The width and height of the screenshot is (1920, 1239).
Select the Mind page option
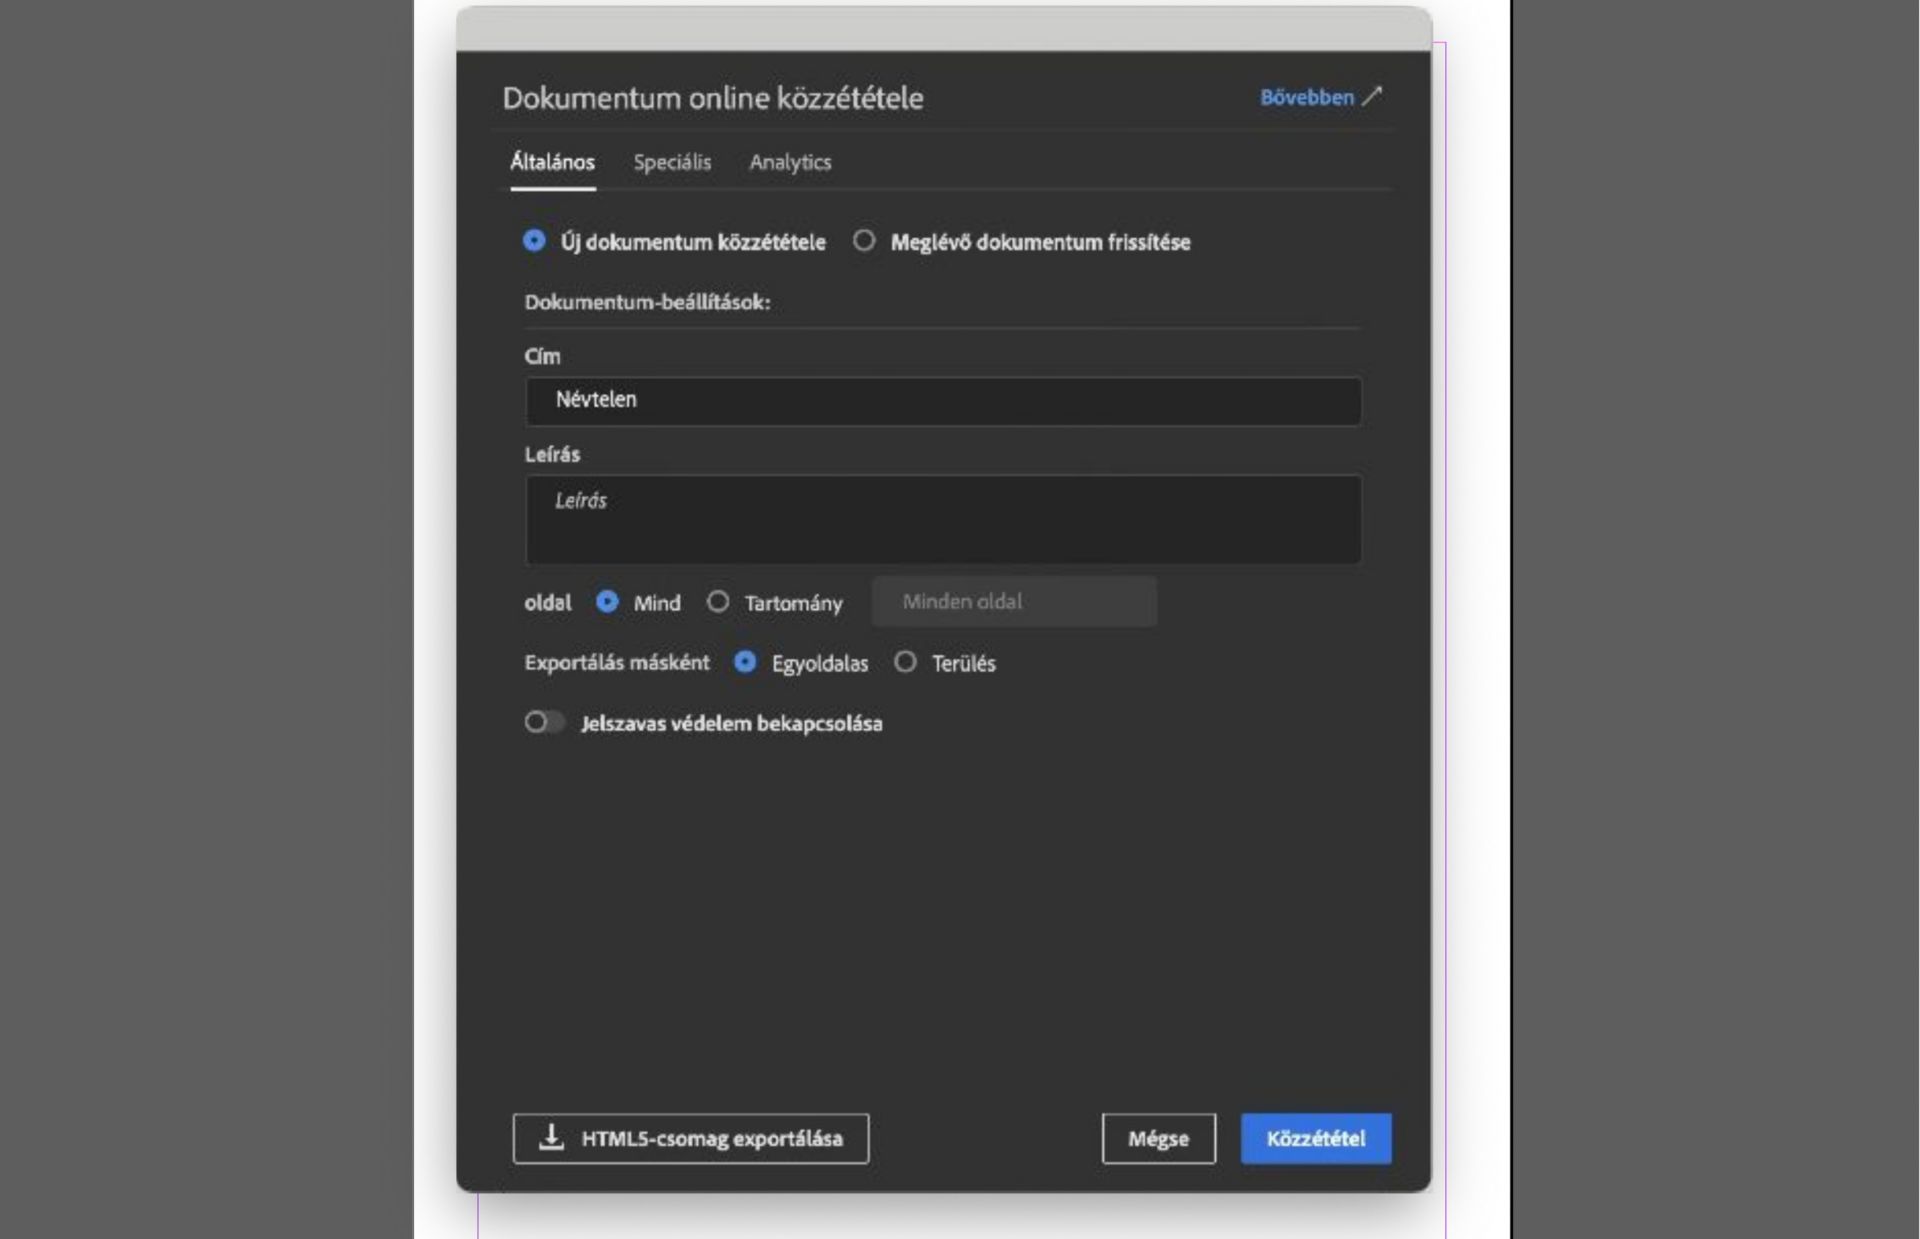[608, 602]
